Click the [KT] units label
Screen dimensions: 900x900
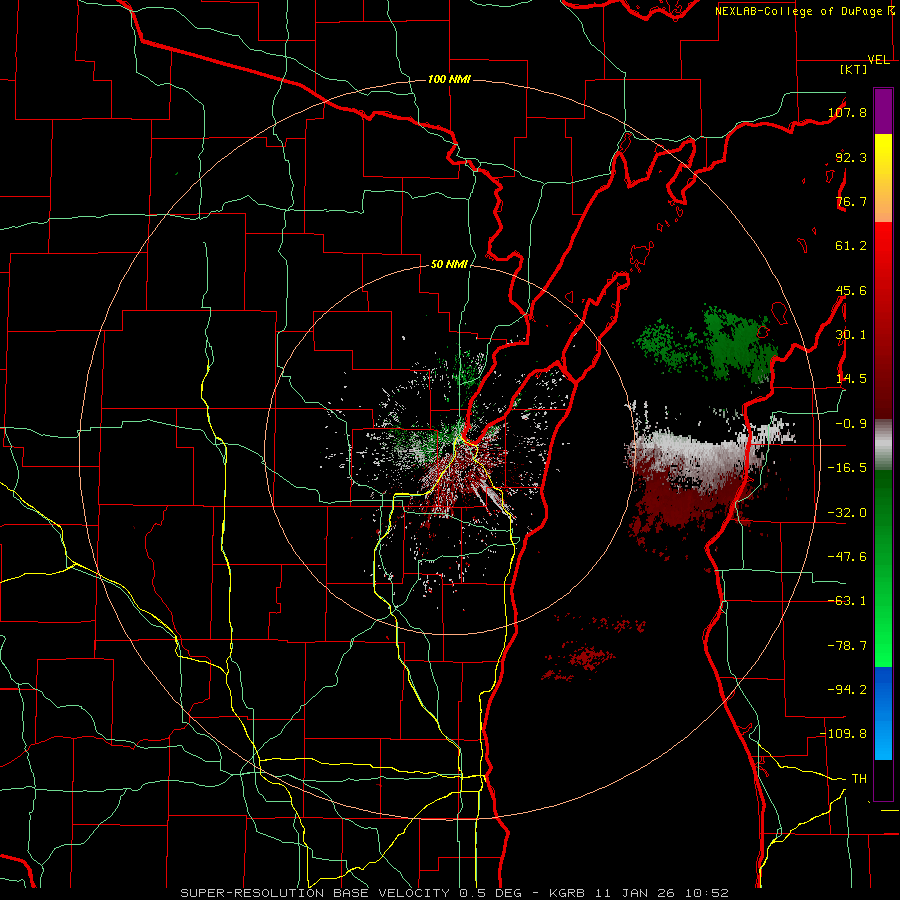point(854,69)
